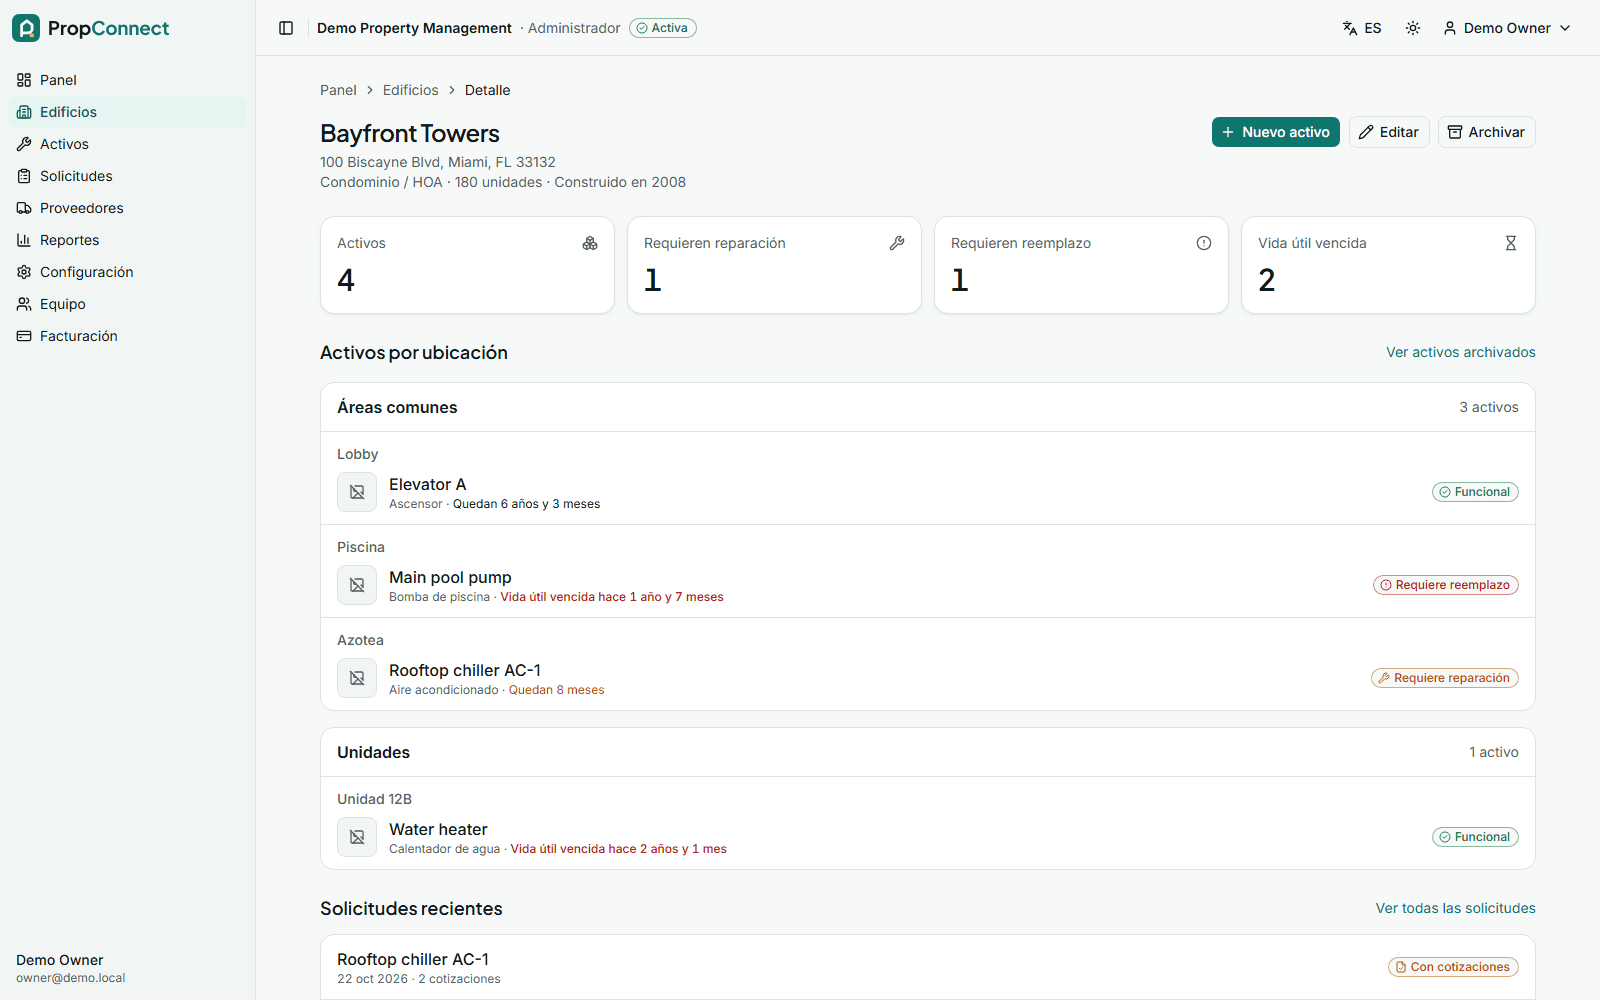1600x1000 pixels.
Task: Open Edificios in the sidebar
Action: tap(127, 112)
